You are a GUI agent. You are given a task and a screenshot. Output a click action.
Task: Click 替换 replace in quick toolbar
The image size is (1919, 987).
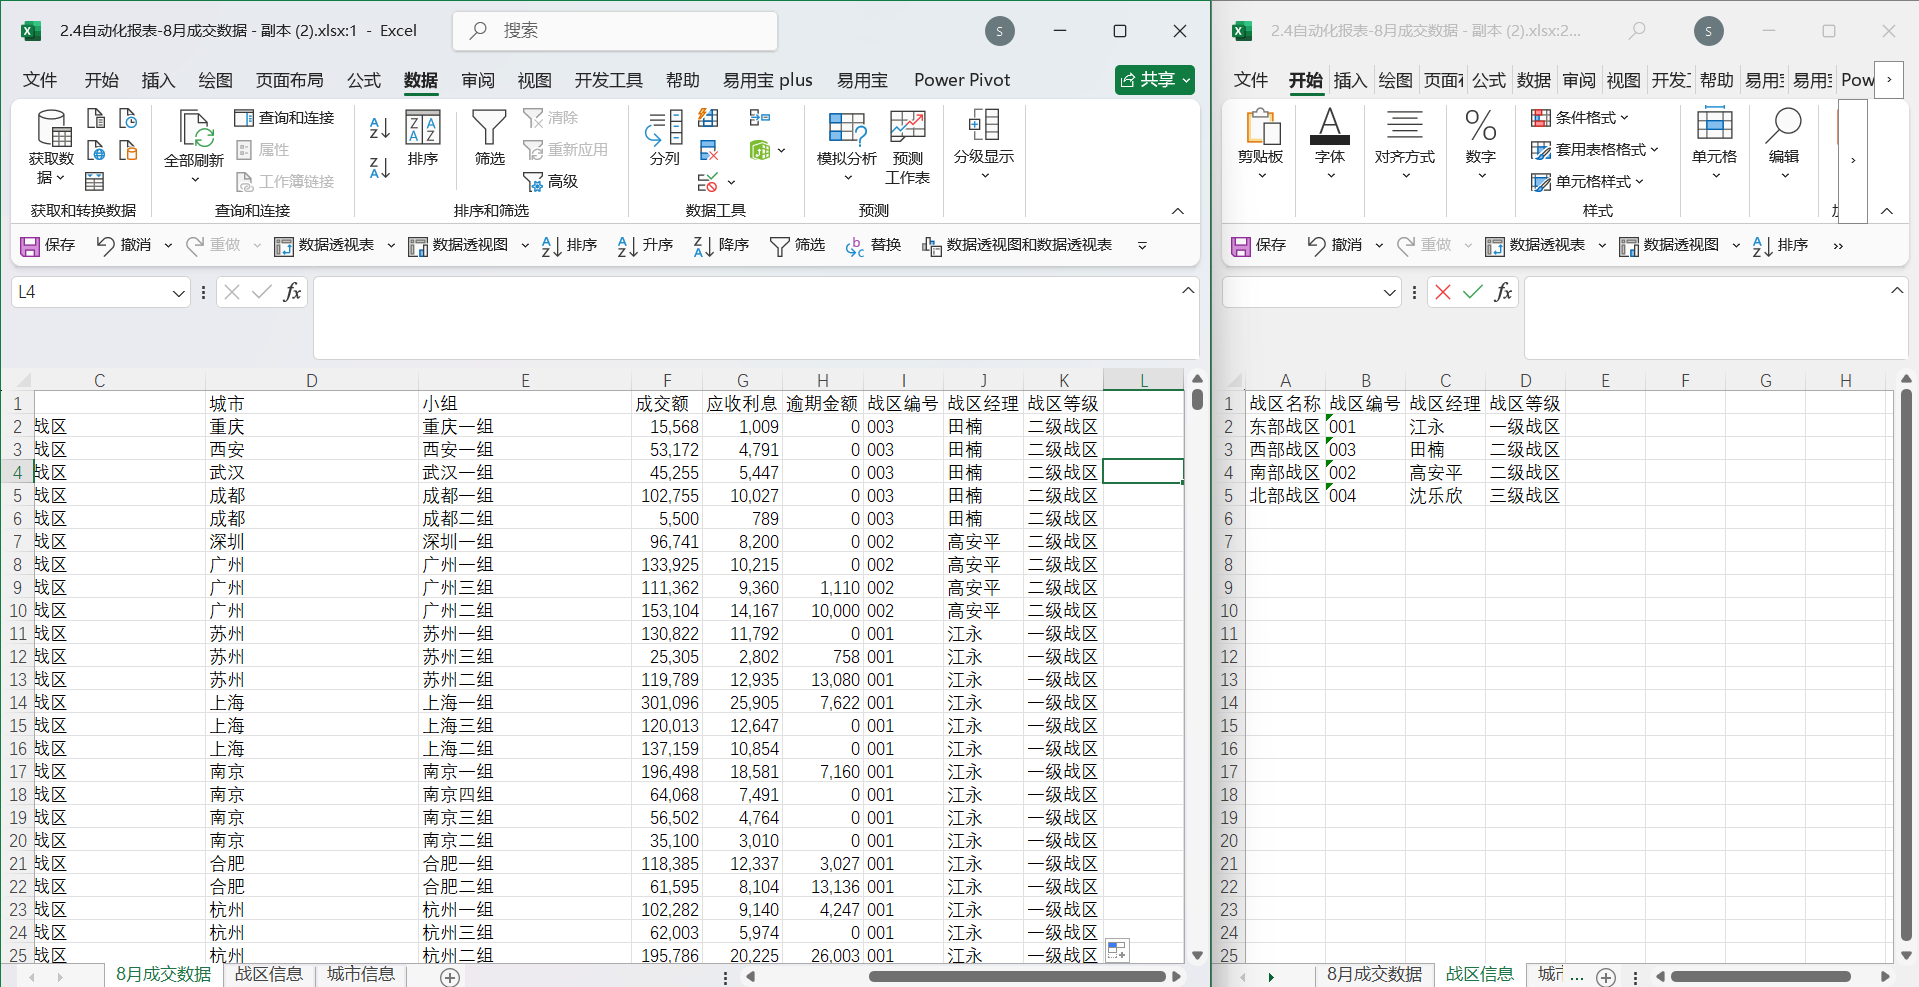pyautogui.click(x=873, y=245)
